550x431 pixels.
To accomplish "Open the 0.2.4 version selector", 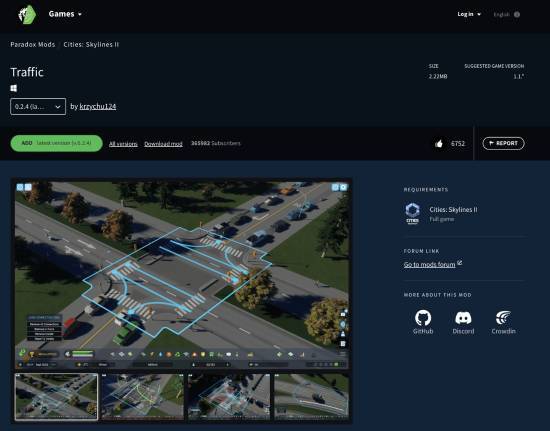I will coord(38,107).
